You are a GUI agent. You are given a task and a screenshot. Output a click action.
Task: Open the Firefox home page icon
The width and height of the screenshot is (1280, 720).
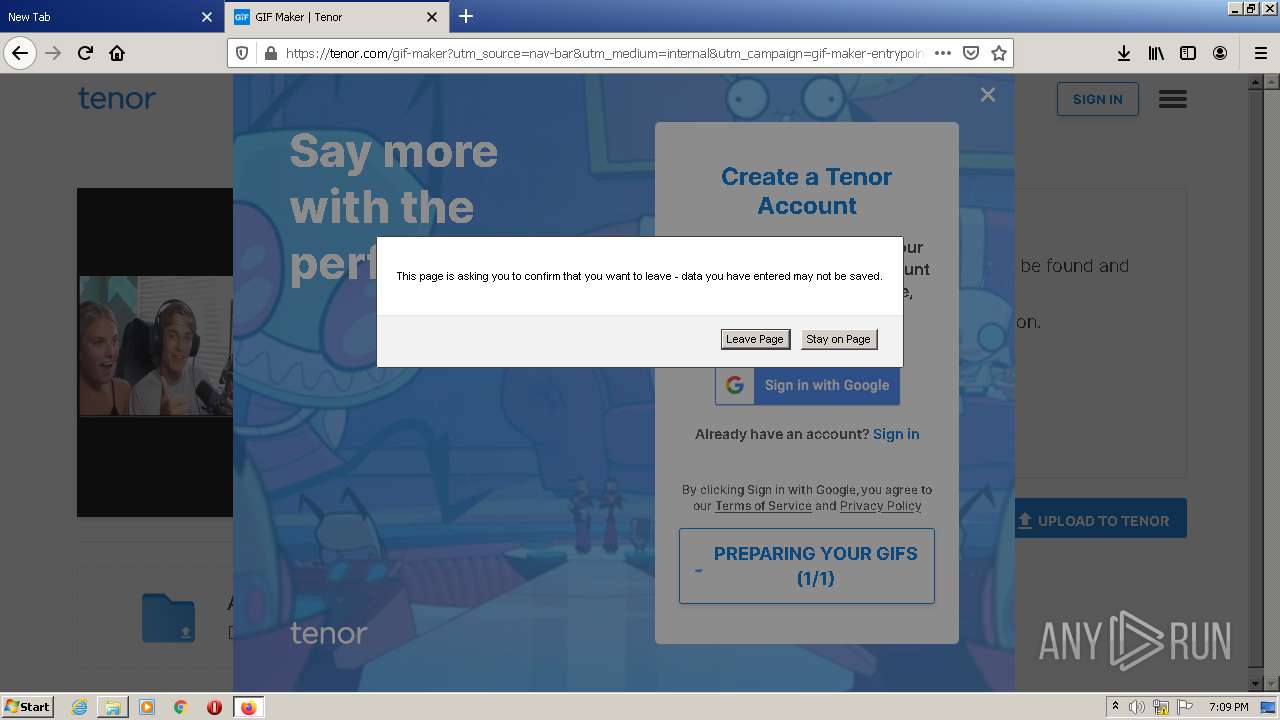coord(117,53)
